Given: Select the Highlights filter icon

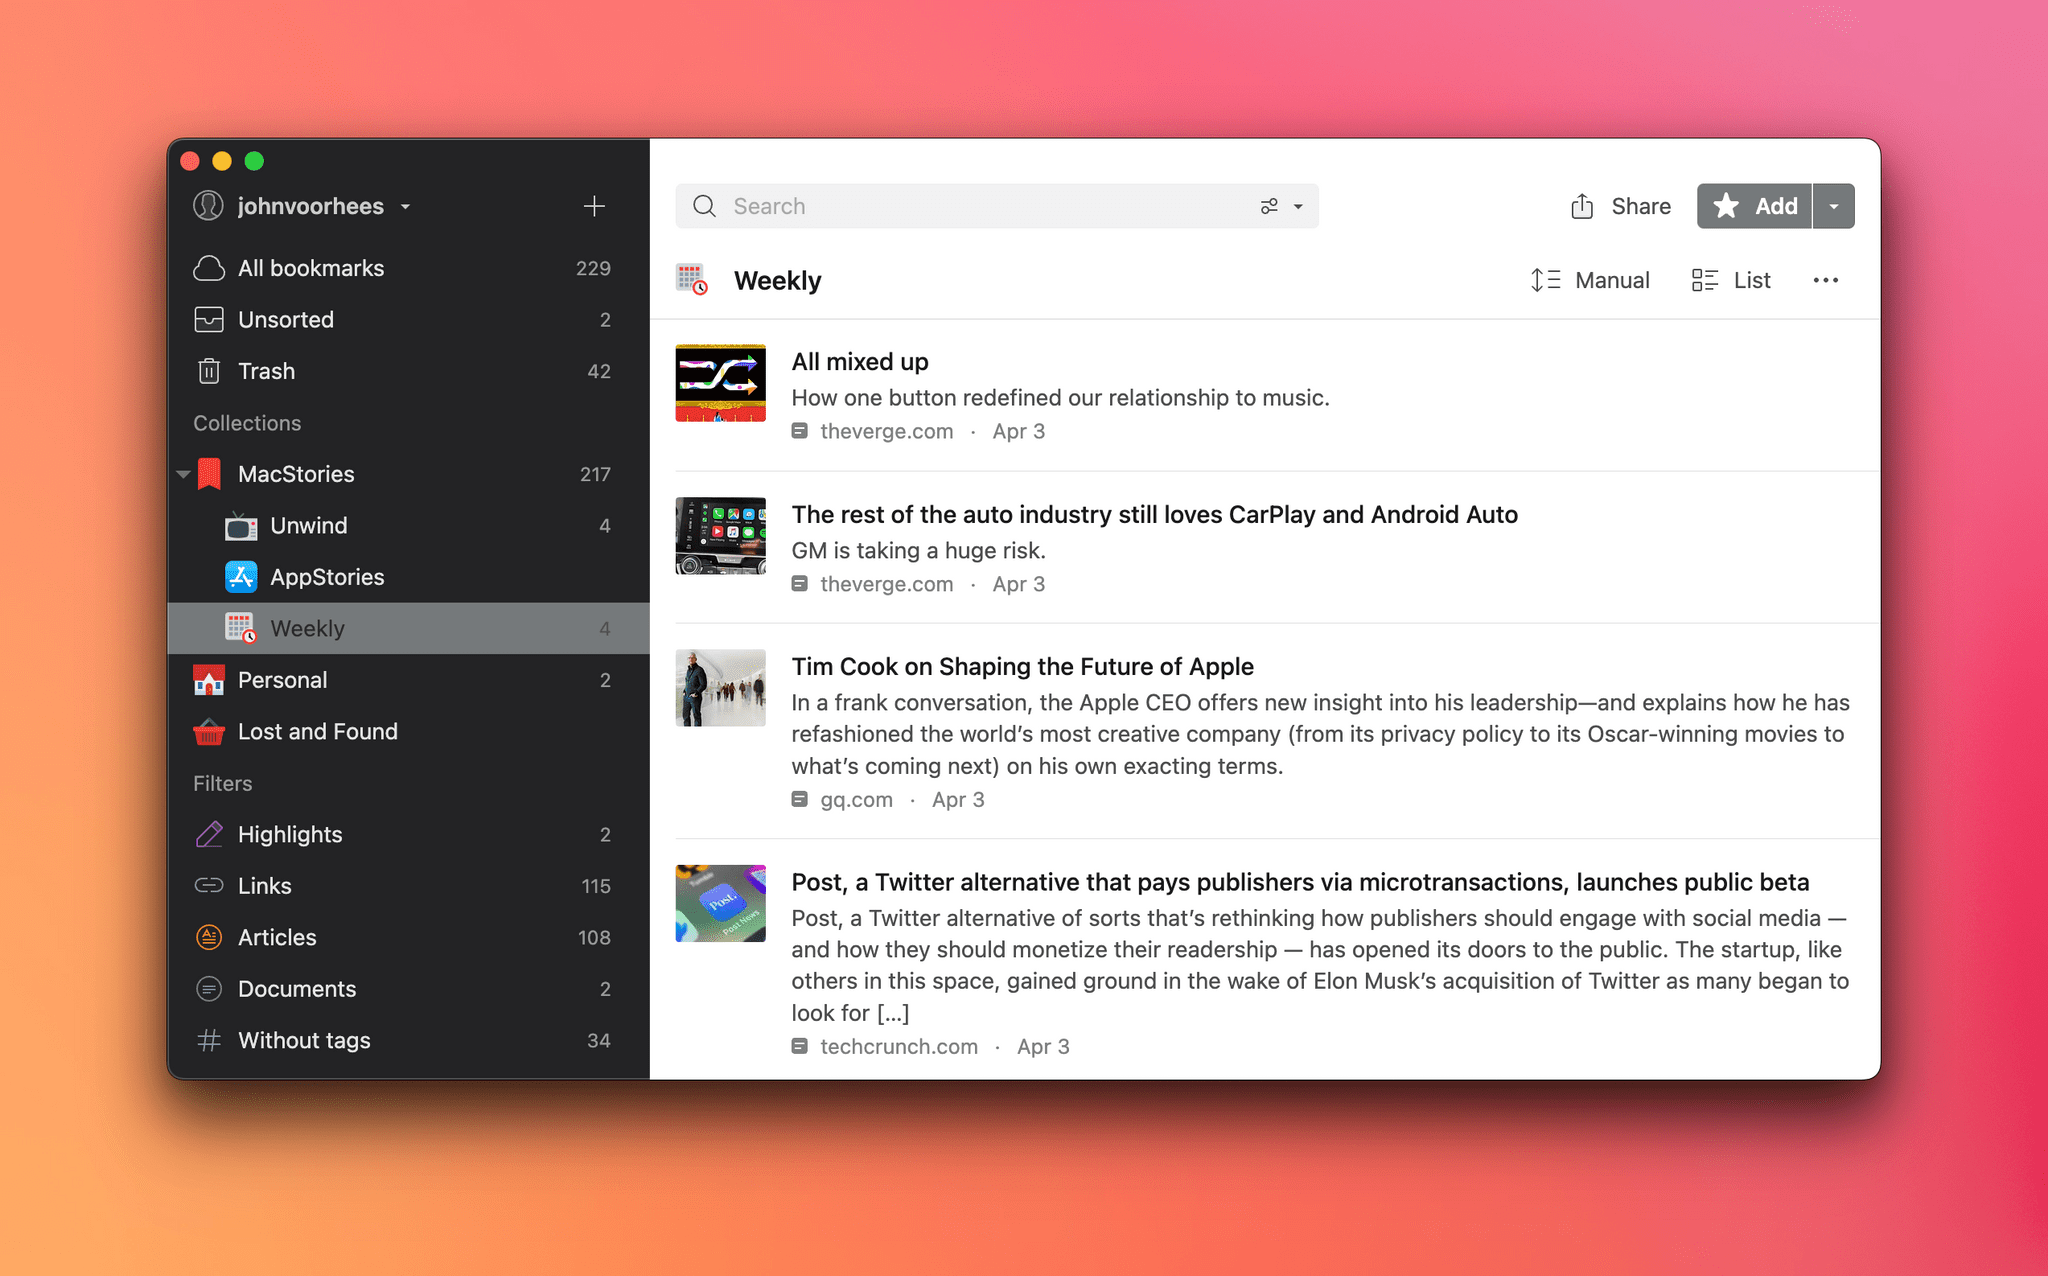Looking at the screenshot, I should 209,834.
